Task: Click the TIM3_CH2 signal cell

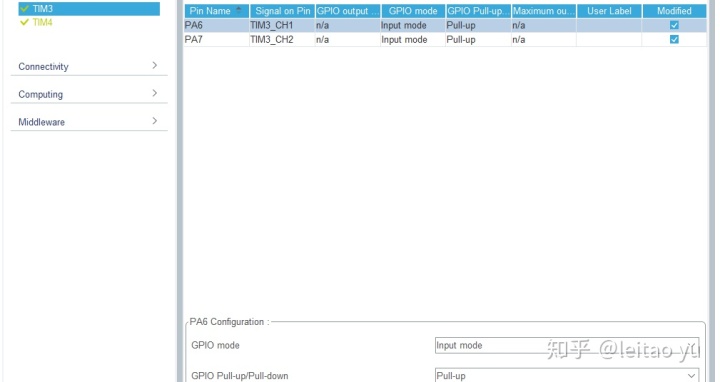Action: (x=282, y=39)
